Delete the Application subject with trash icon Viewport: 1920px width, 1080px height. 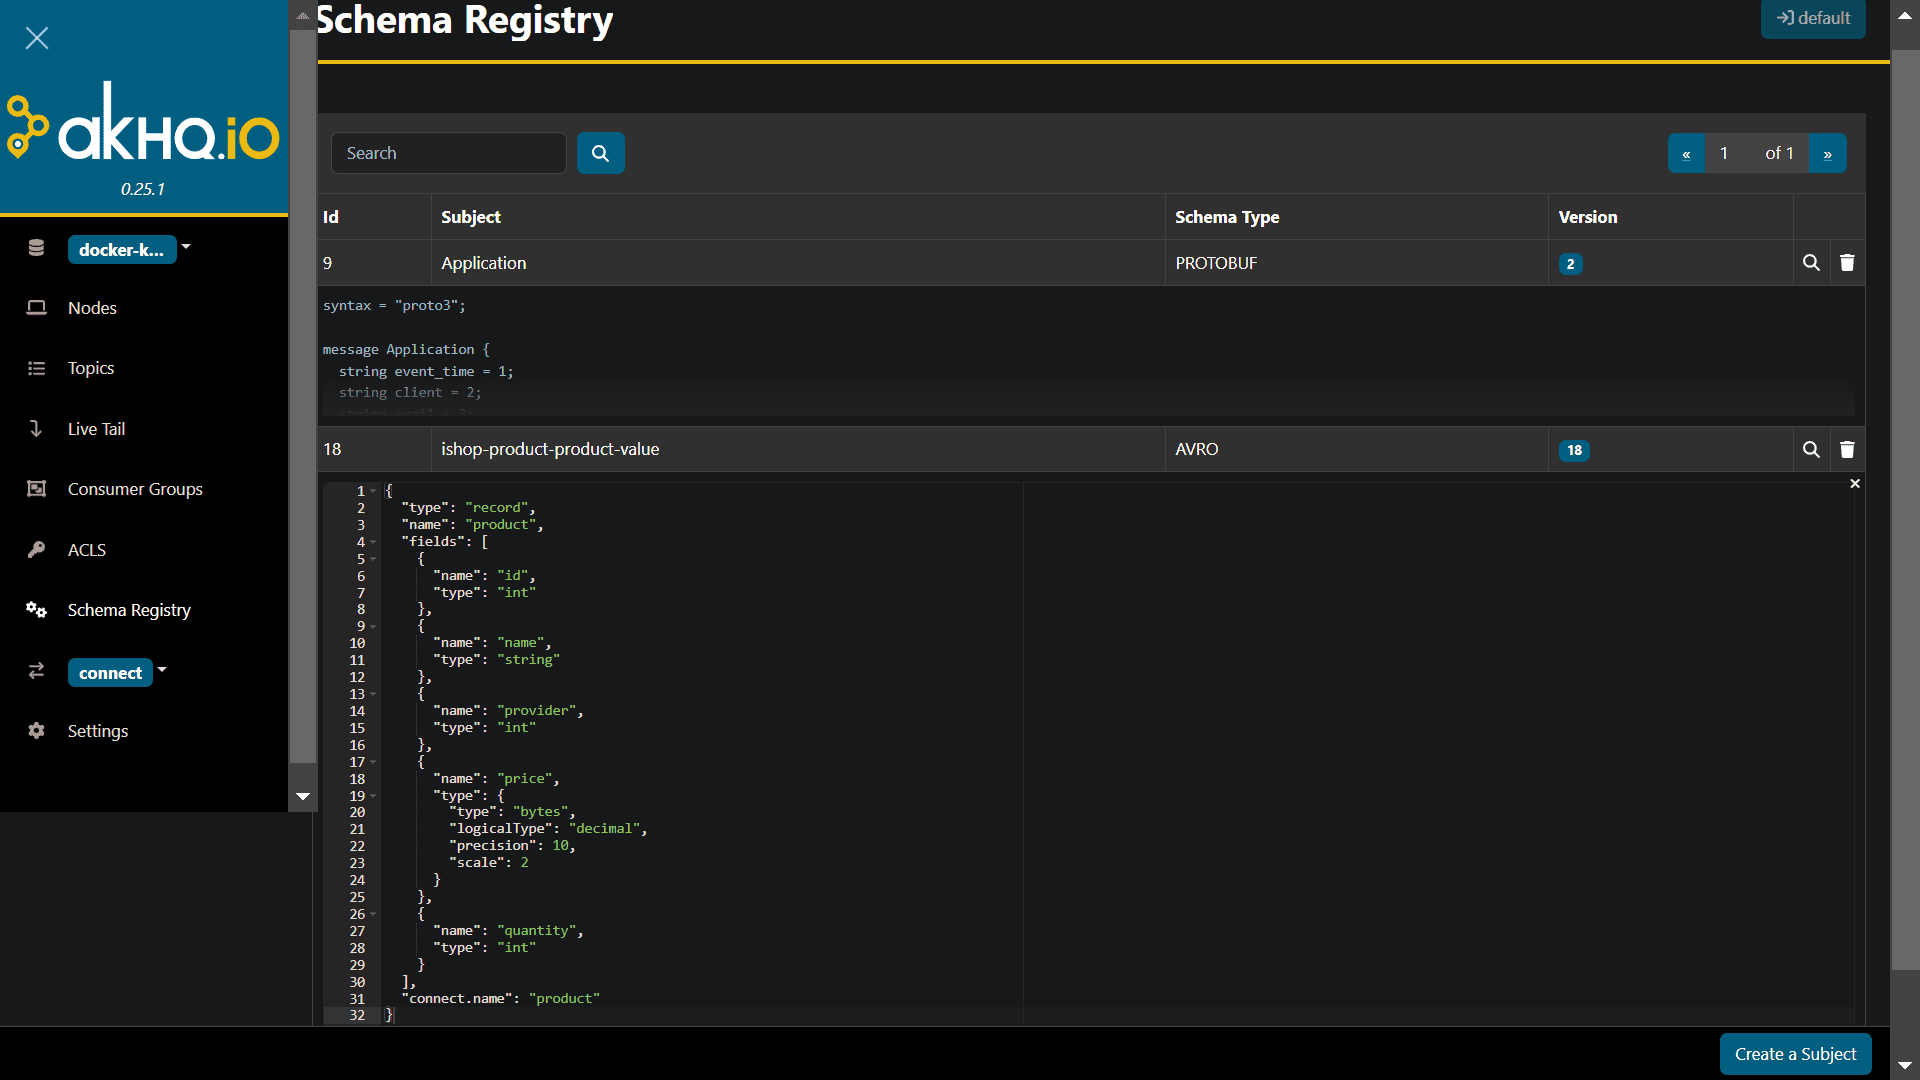[x=1847, y=263]
